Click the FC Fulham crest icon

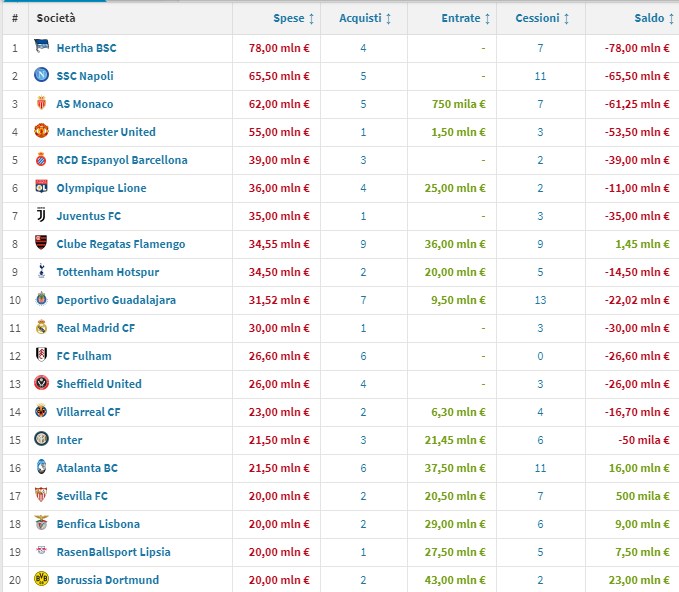42,355
